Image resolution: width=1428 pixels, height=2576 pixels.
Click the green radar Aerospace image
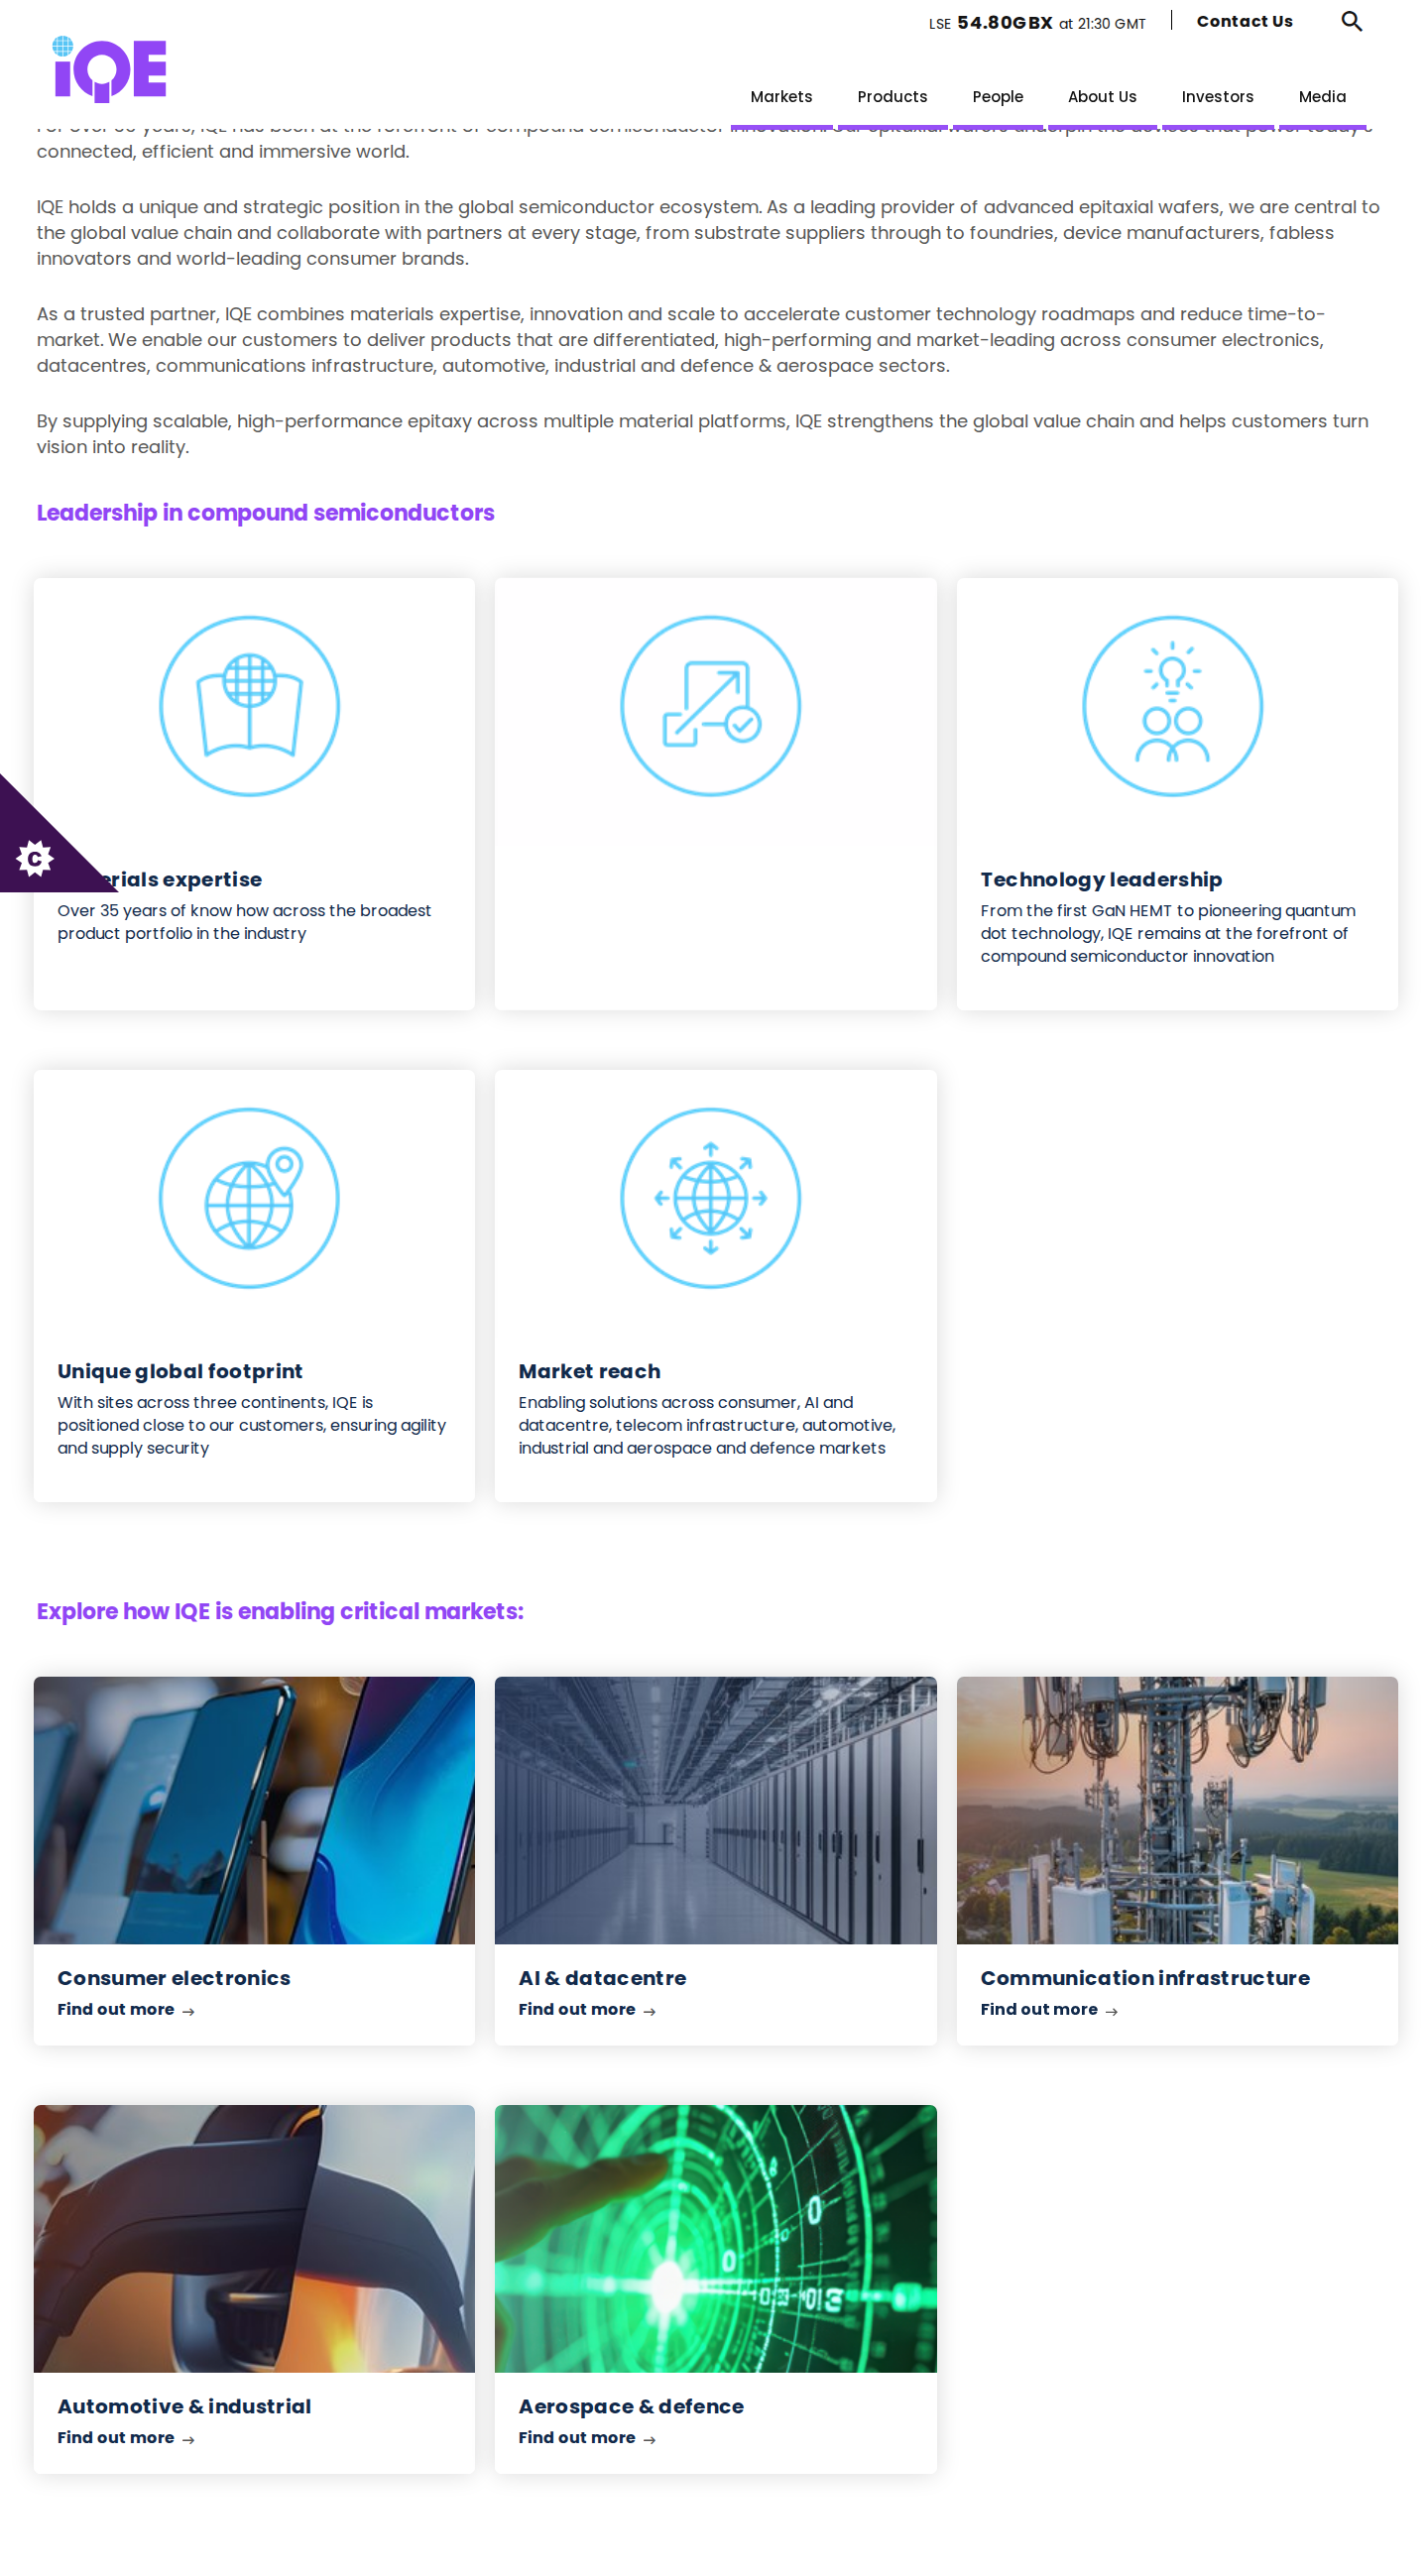(715, 2238)
